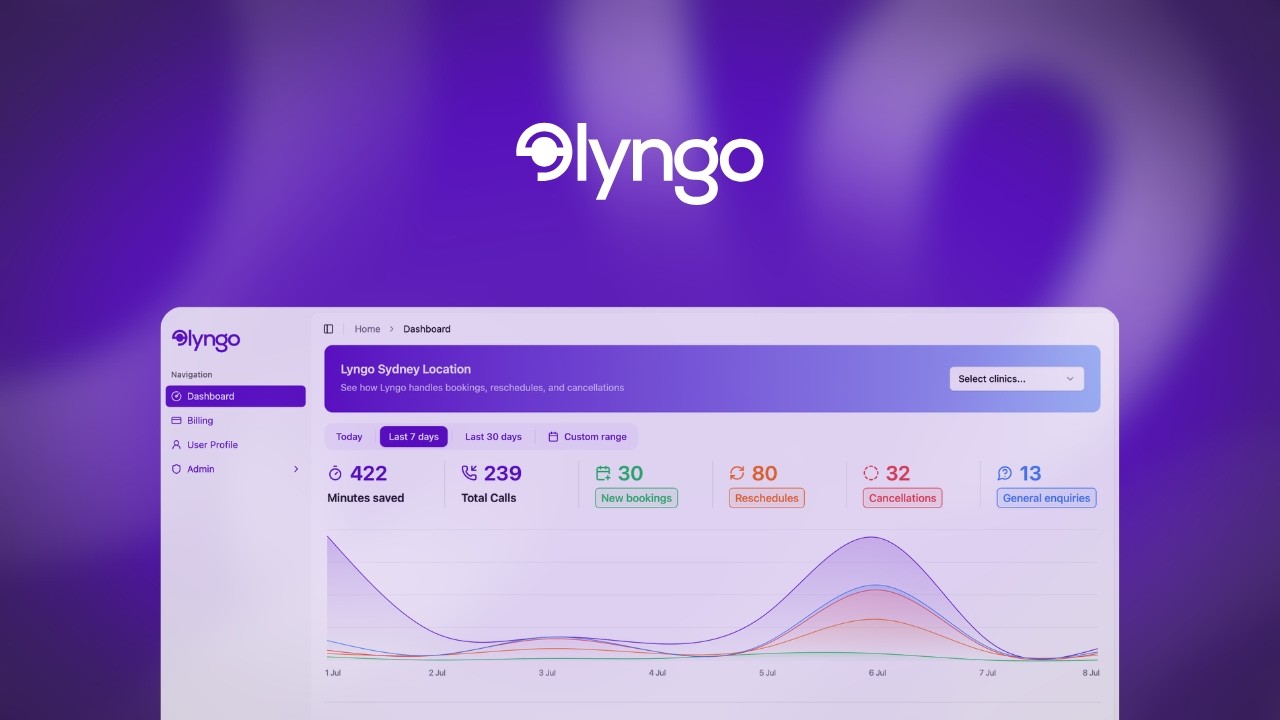Click the User Profile person icon
The width and height of the screenshot is (1280, 720).
(177, 445)
